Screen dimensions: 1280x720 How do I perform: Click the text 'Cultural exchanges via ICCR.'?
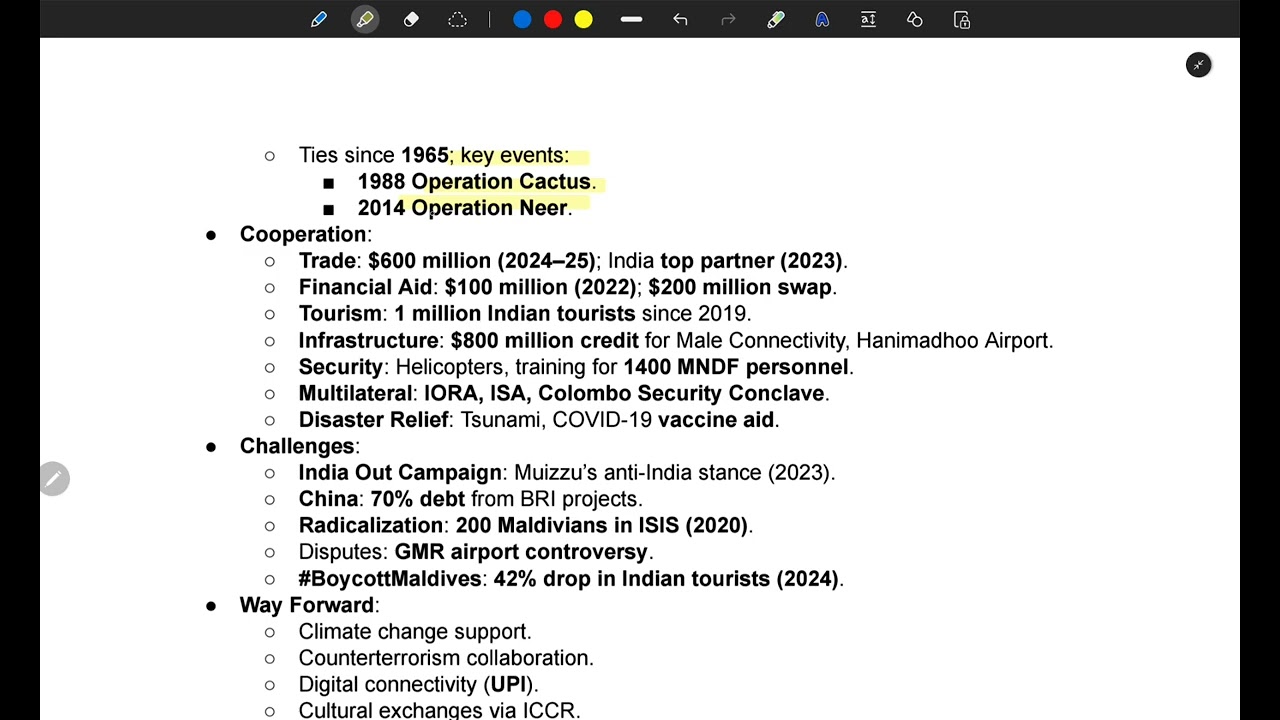439,710
